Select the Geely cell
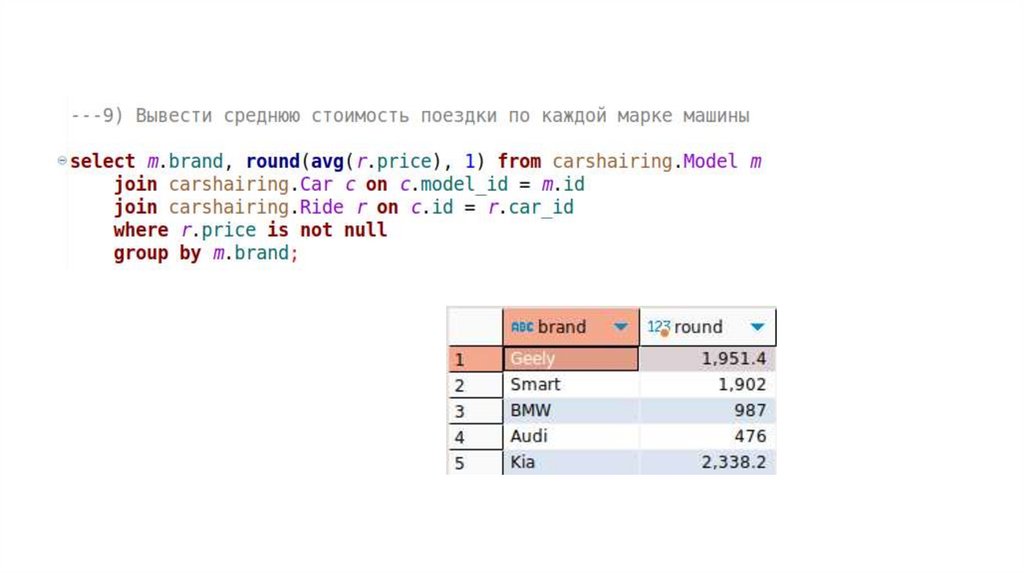 coord(571,359)
